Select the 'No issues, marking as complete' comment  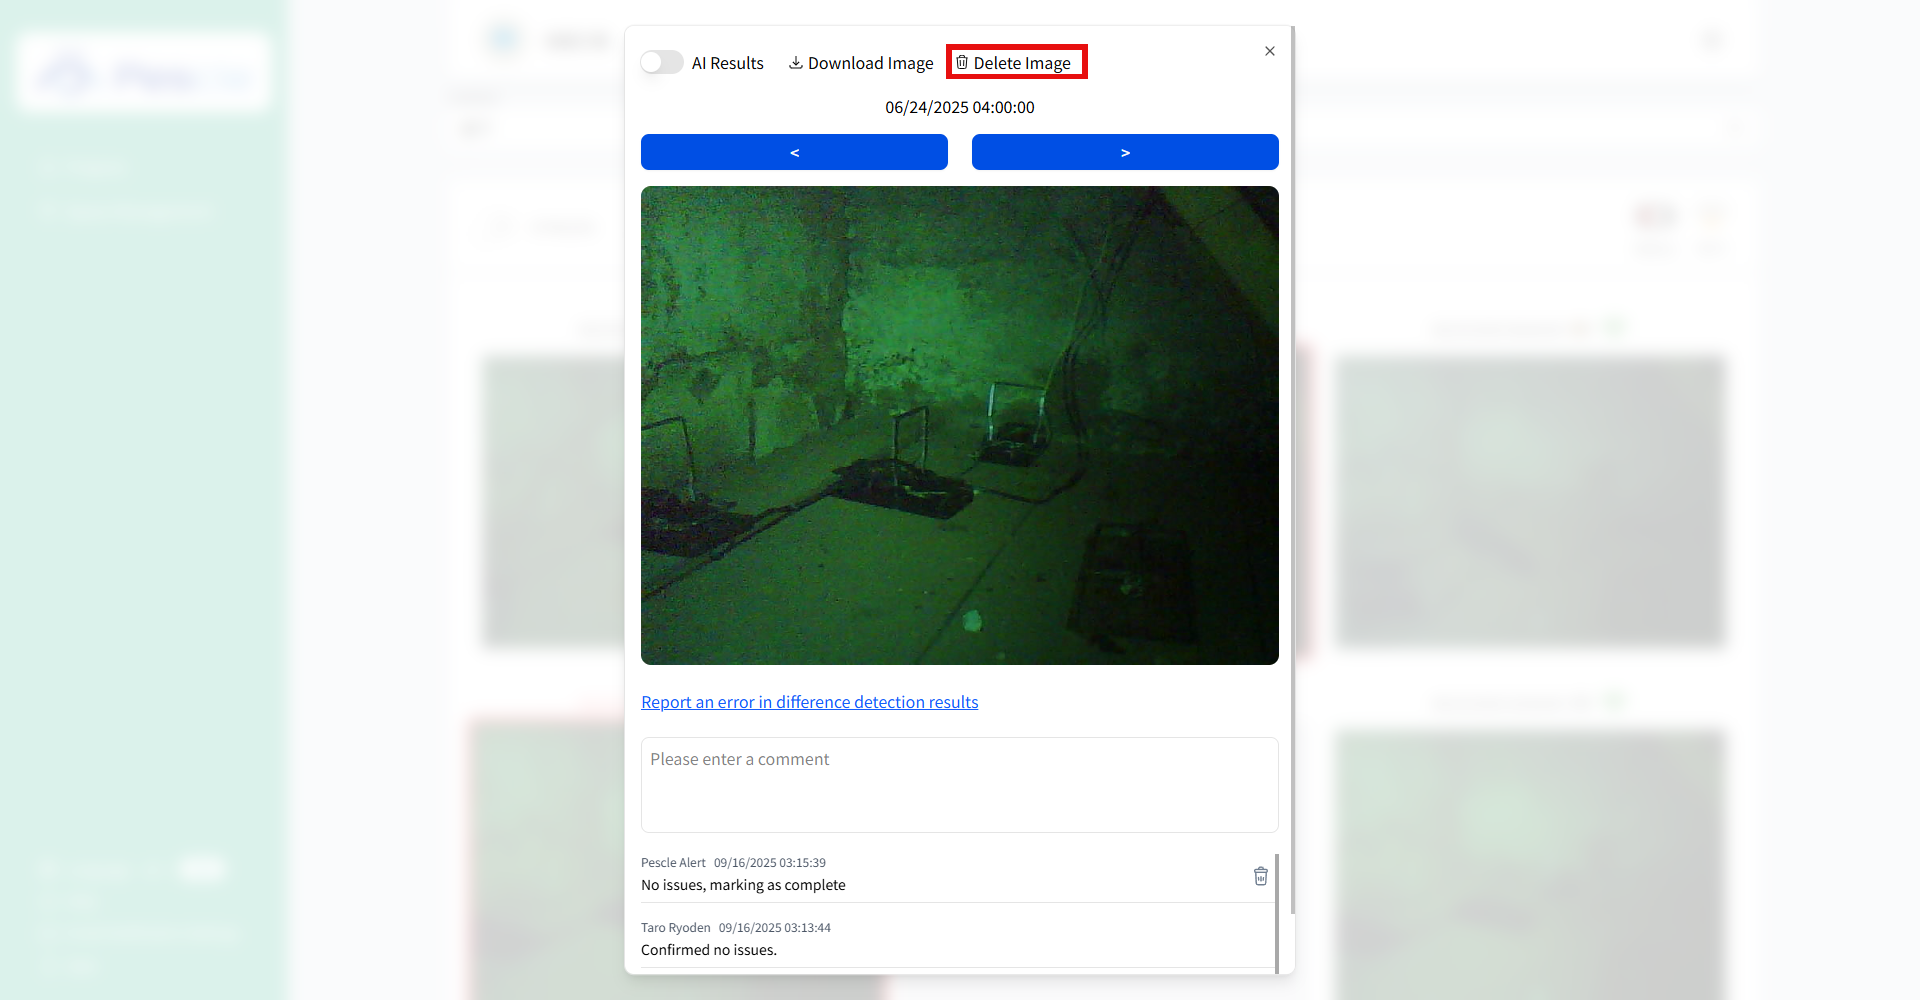(x=743, y=885)
